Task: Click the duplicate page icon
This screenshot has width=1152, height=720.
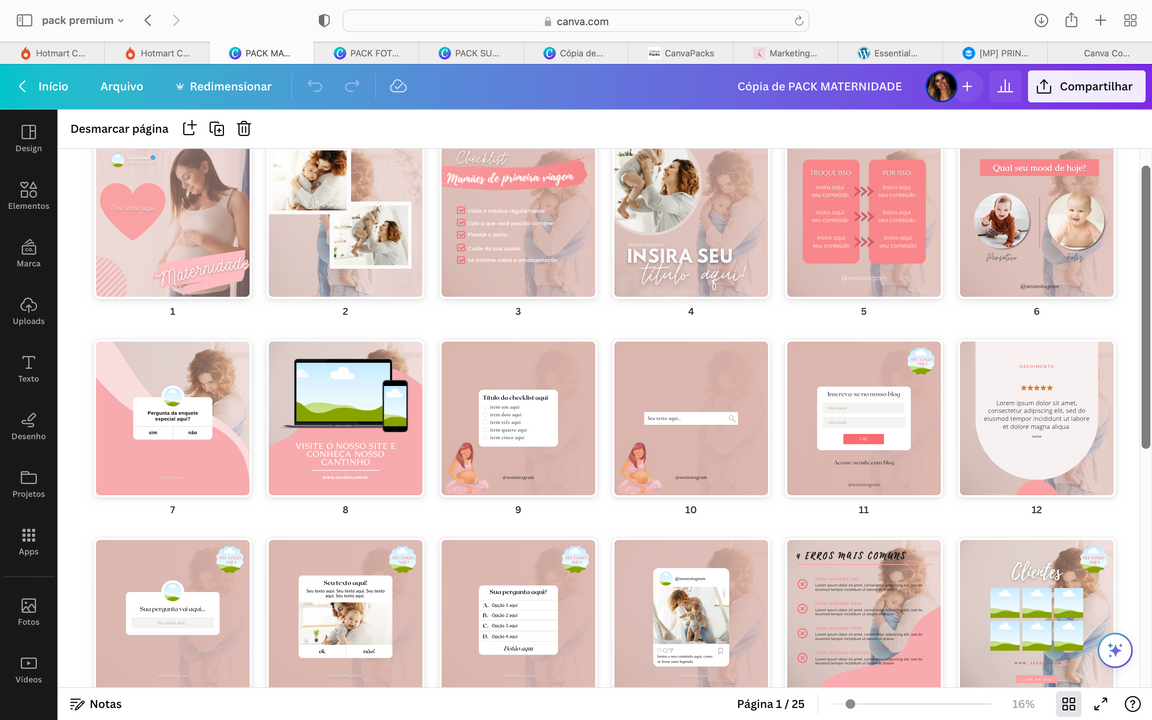Action: point(216,128)
